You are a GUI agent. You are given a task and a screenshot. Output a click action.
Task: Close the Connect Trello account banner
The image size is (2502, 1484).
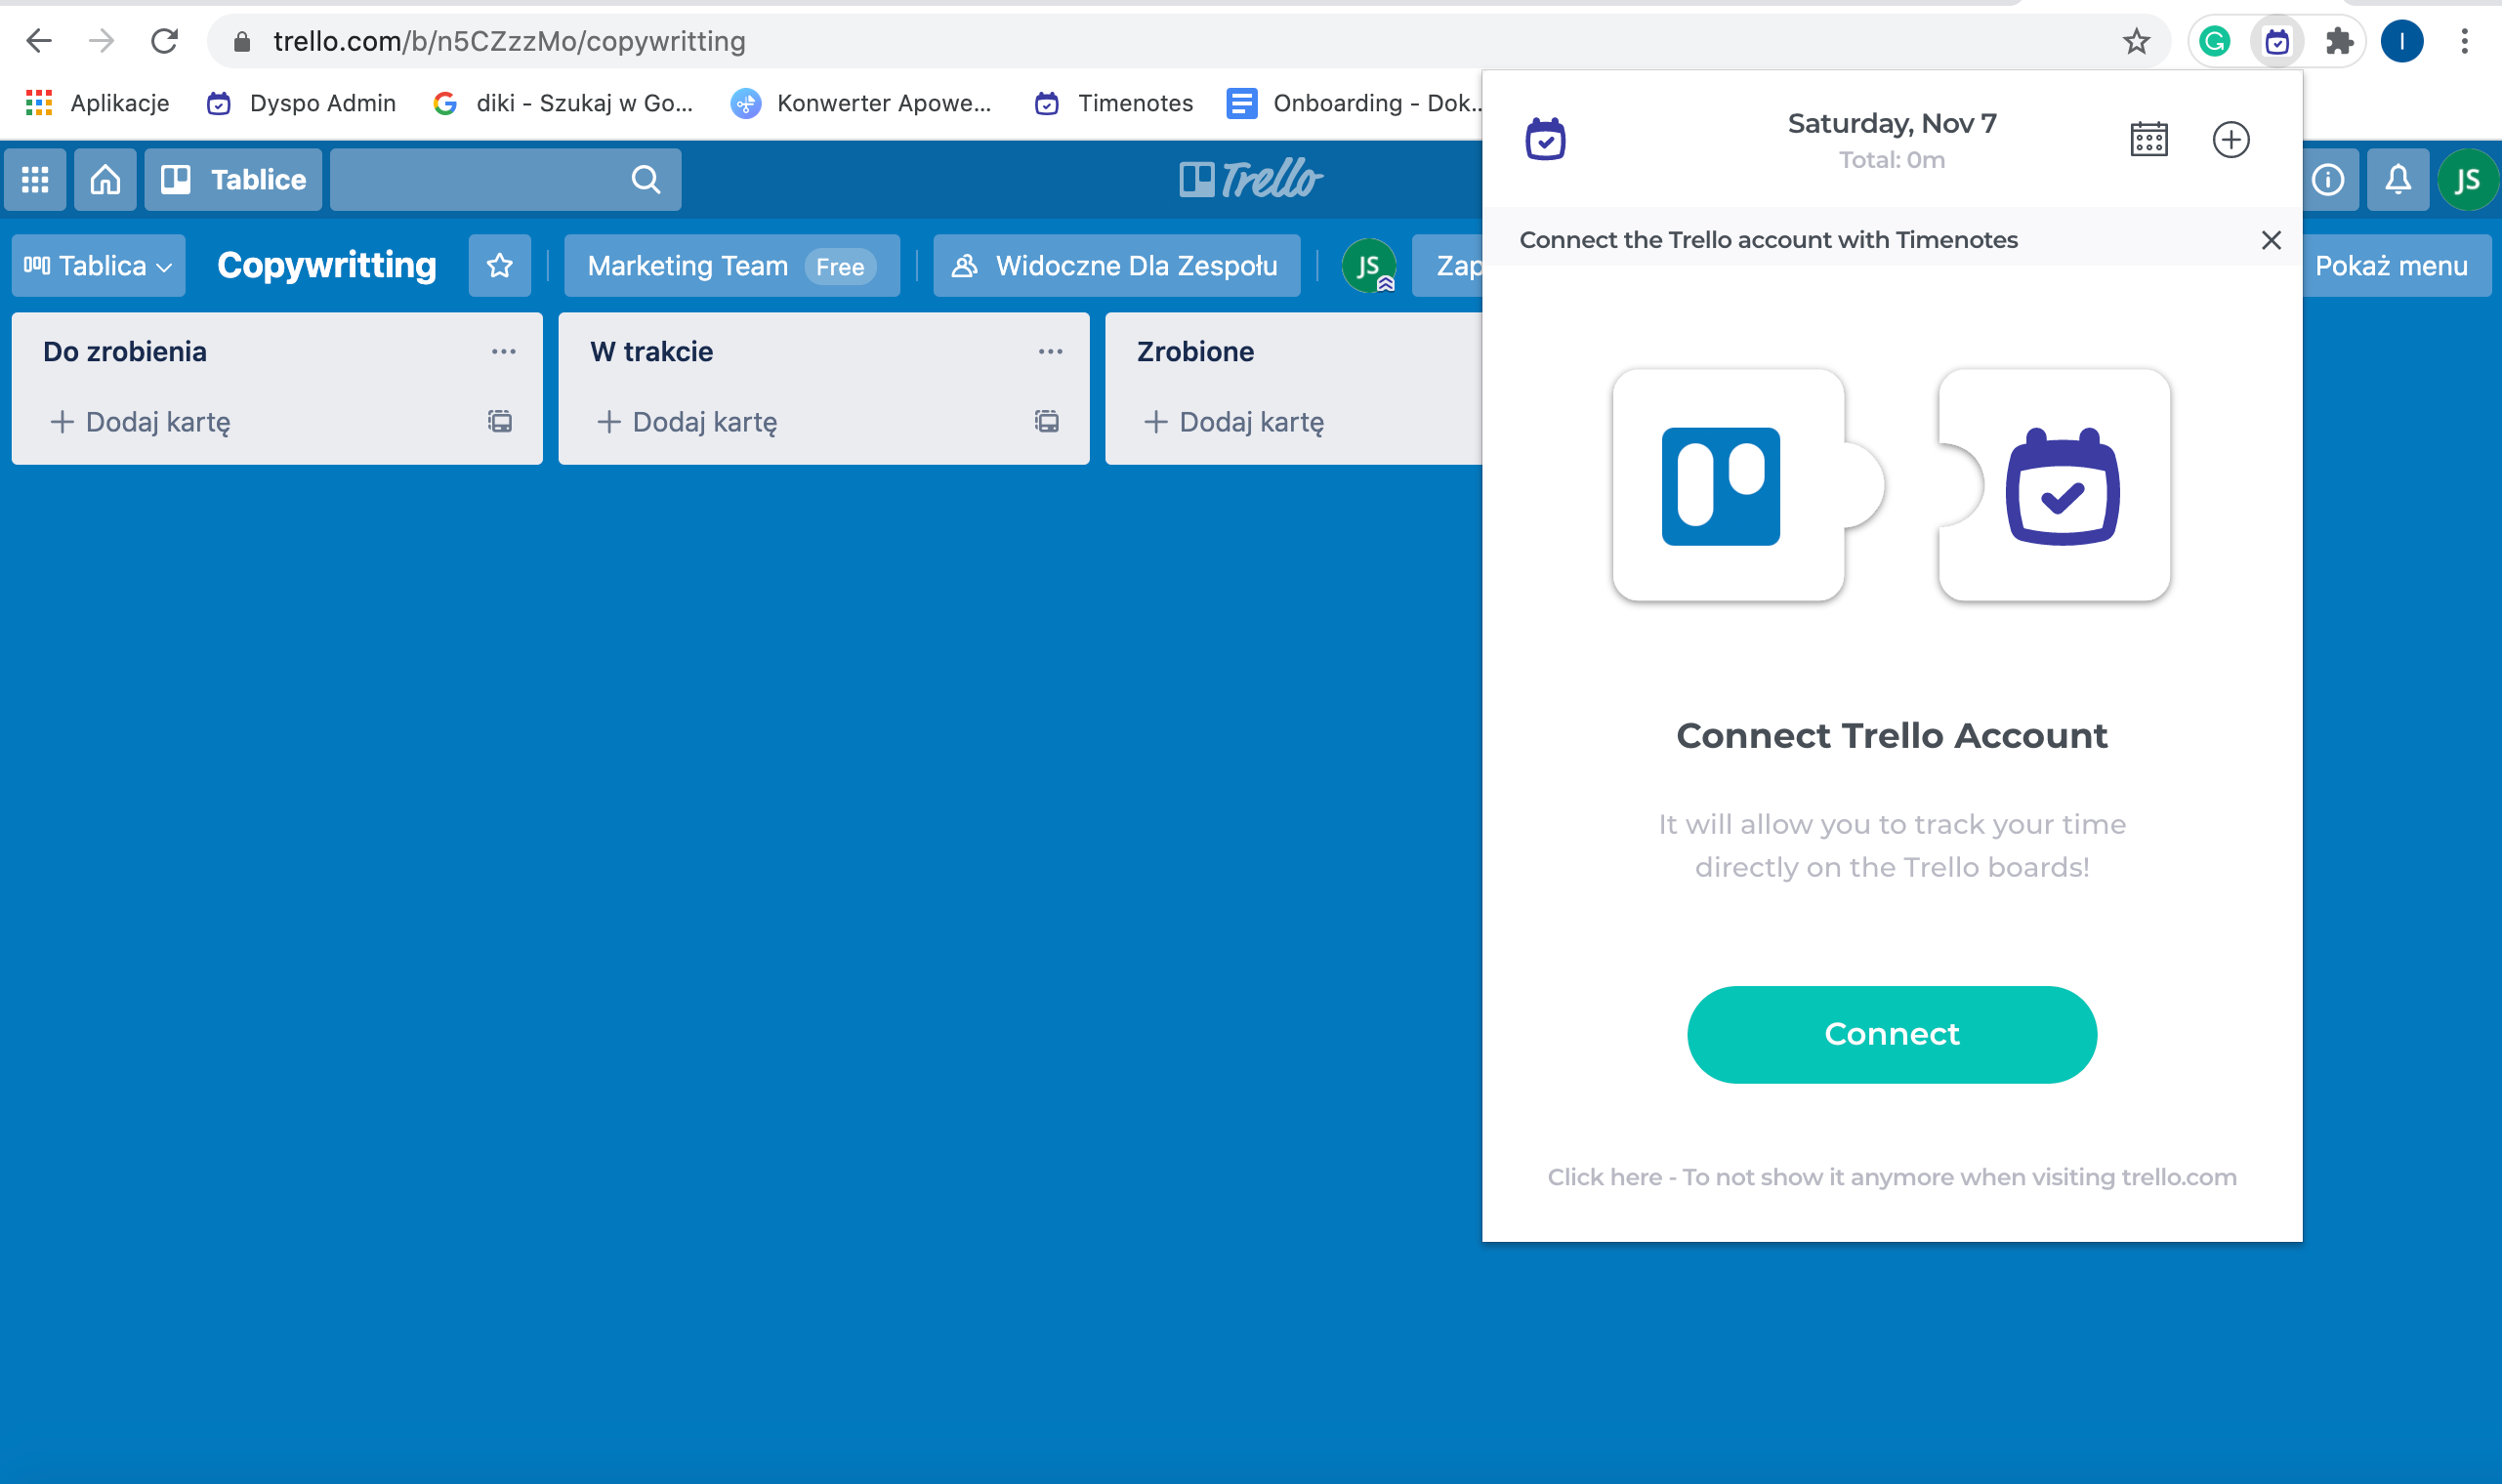click(x=2270, y=240)
